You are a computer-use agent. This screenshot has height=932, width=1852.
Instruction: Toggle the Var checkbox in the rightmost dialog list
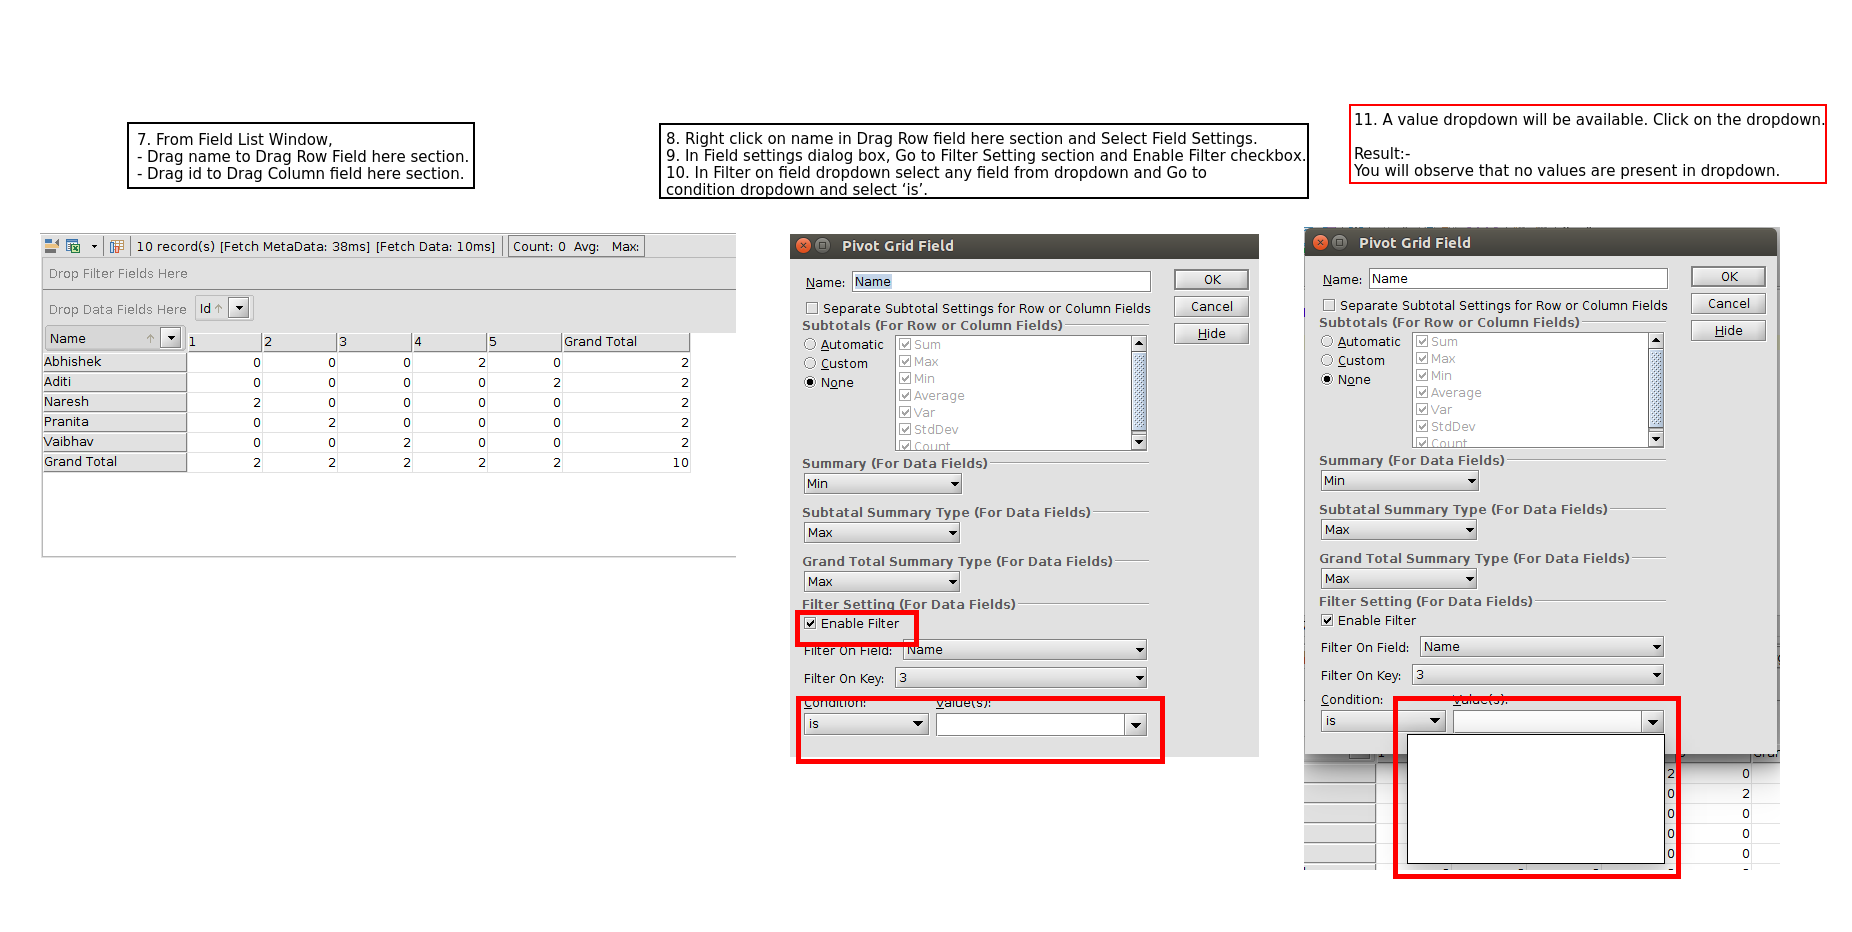pos(1422,409)
